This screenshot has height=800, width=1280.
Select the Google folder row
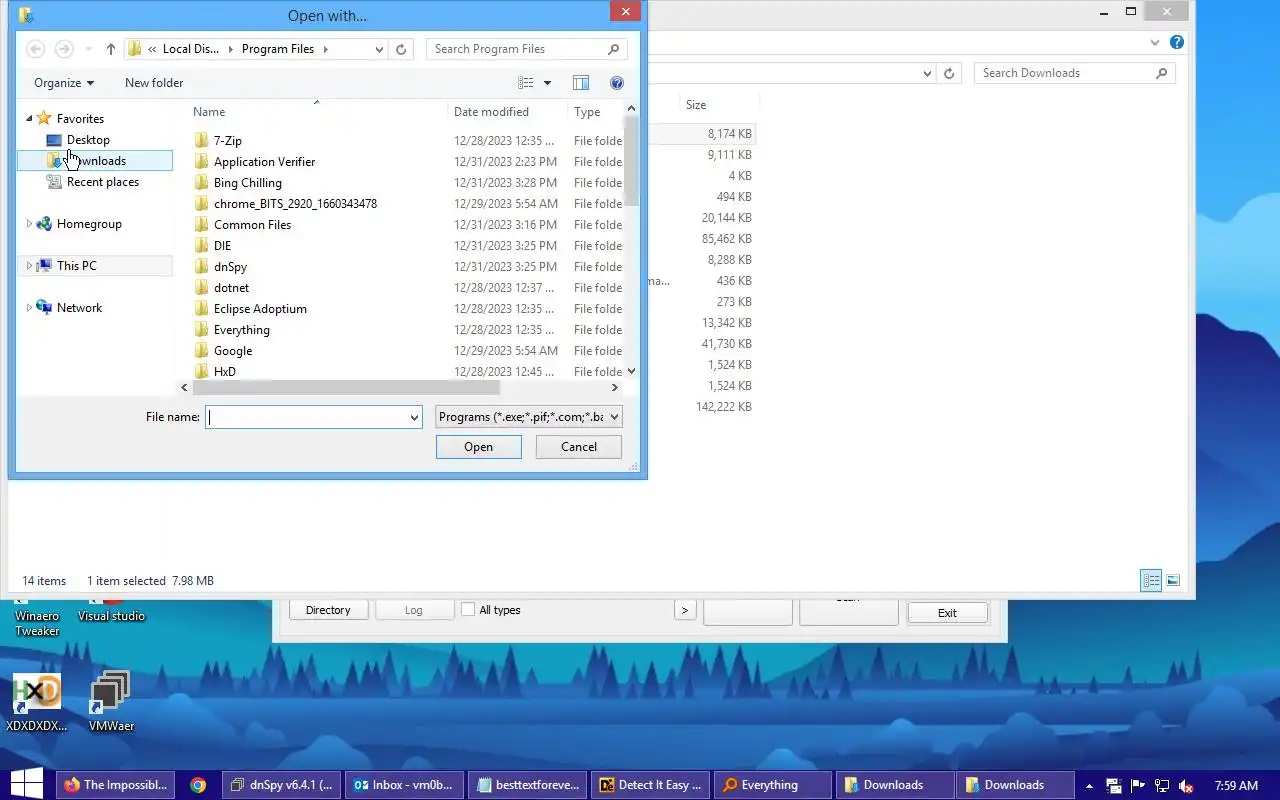[x=233, y=351]
